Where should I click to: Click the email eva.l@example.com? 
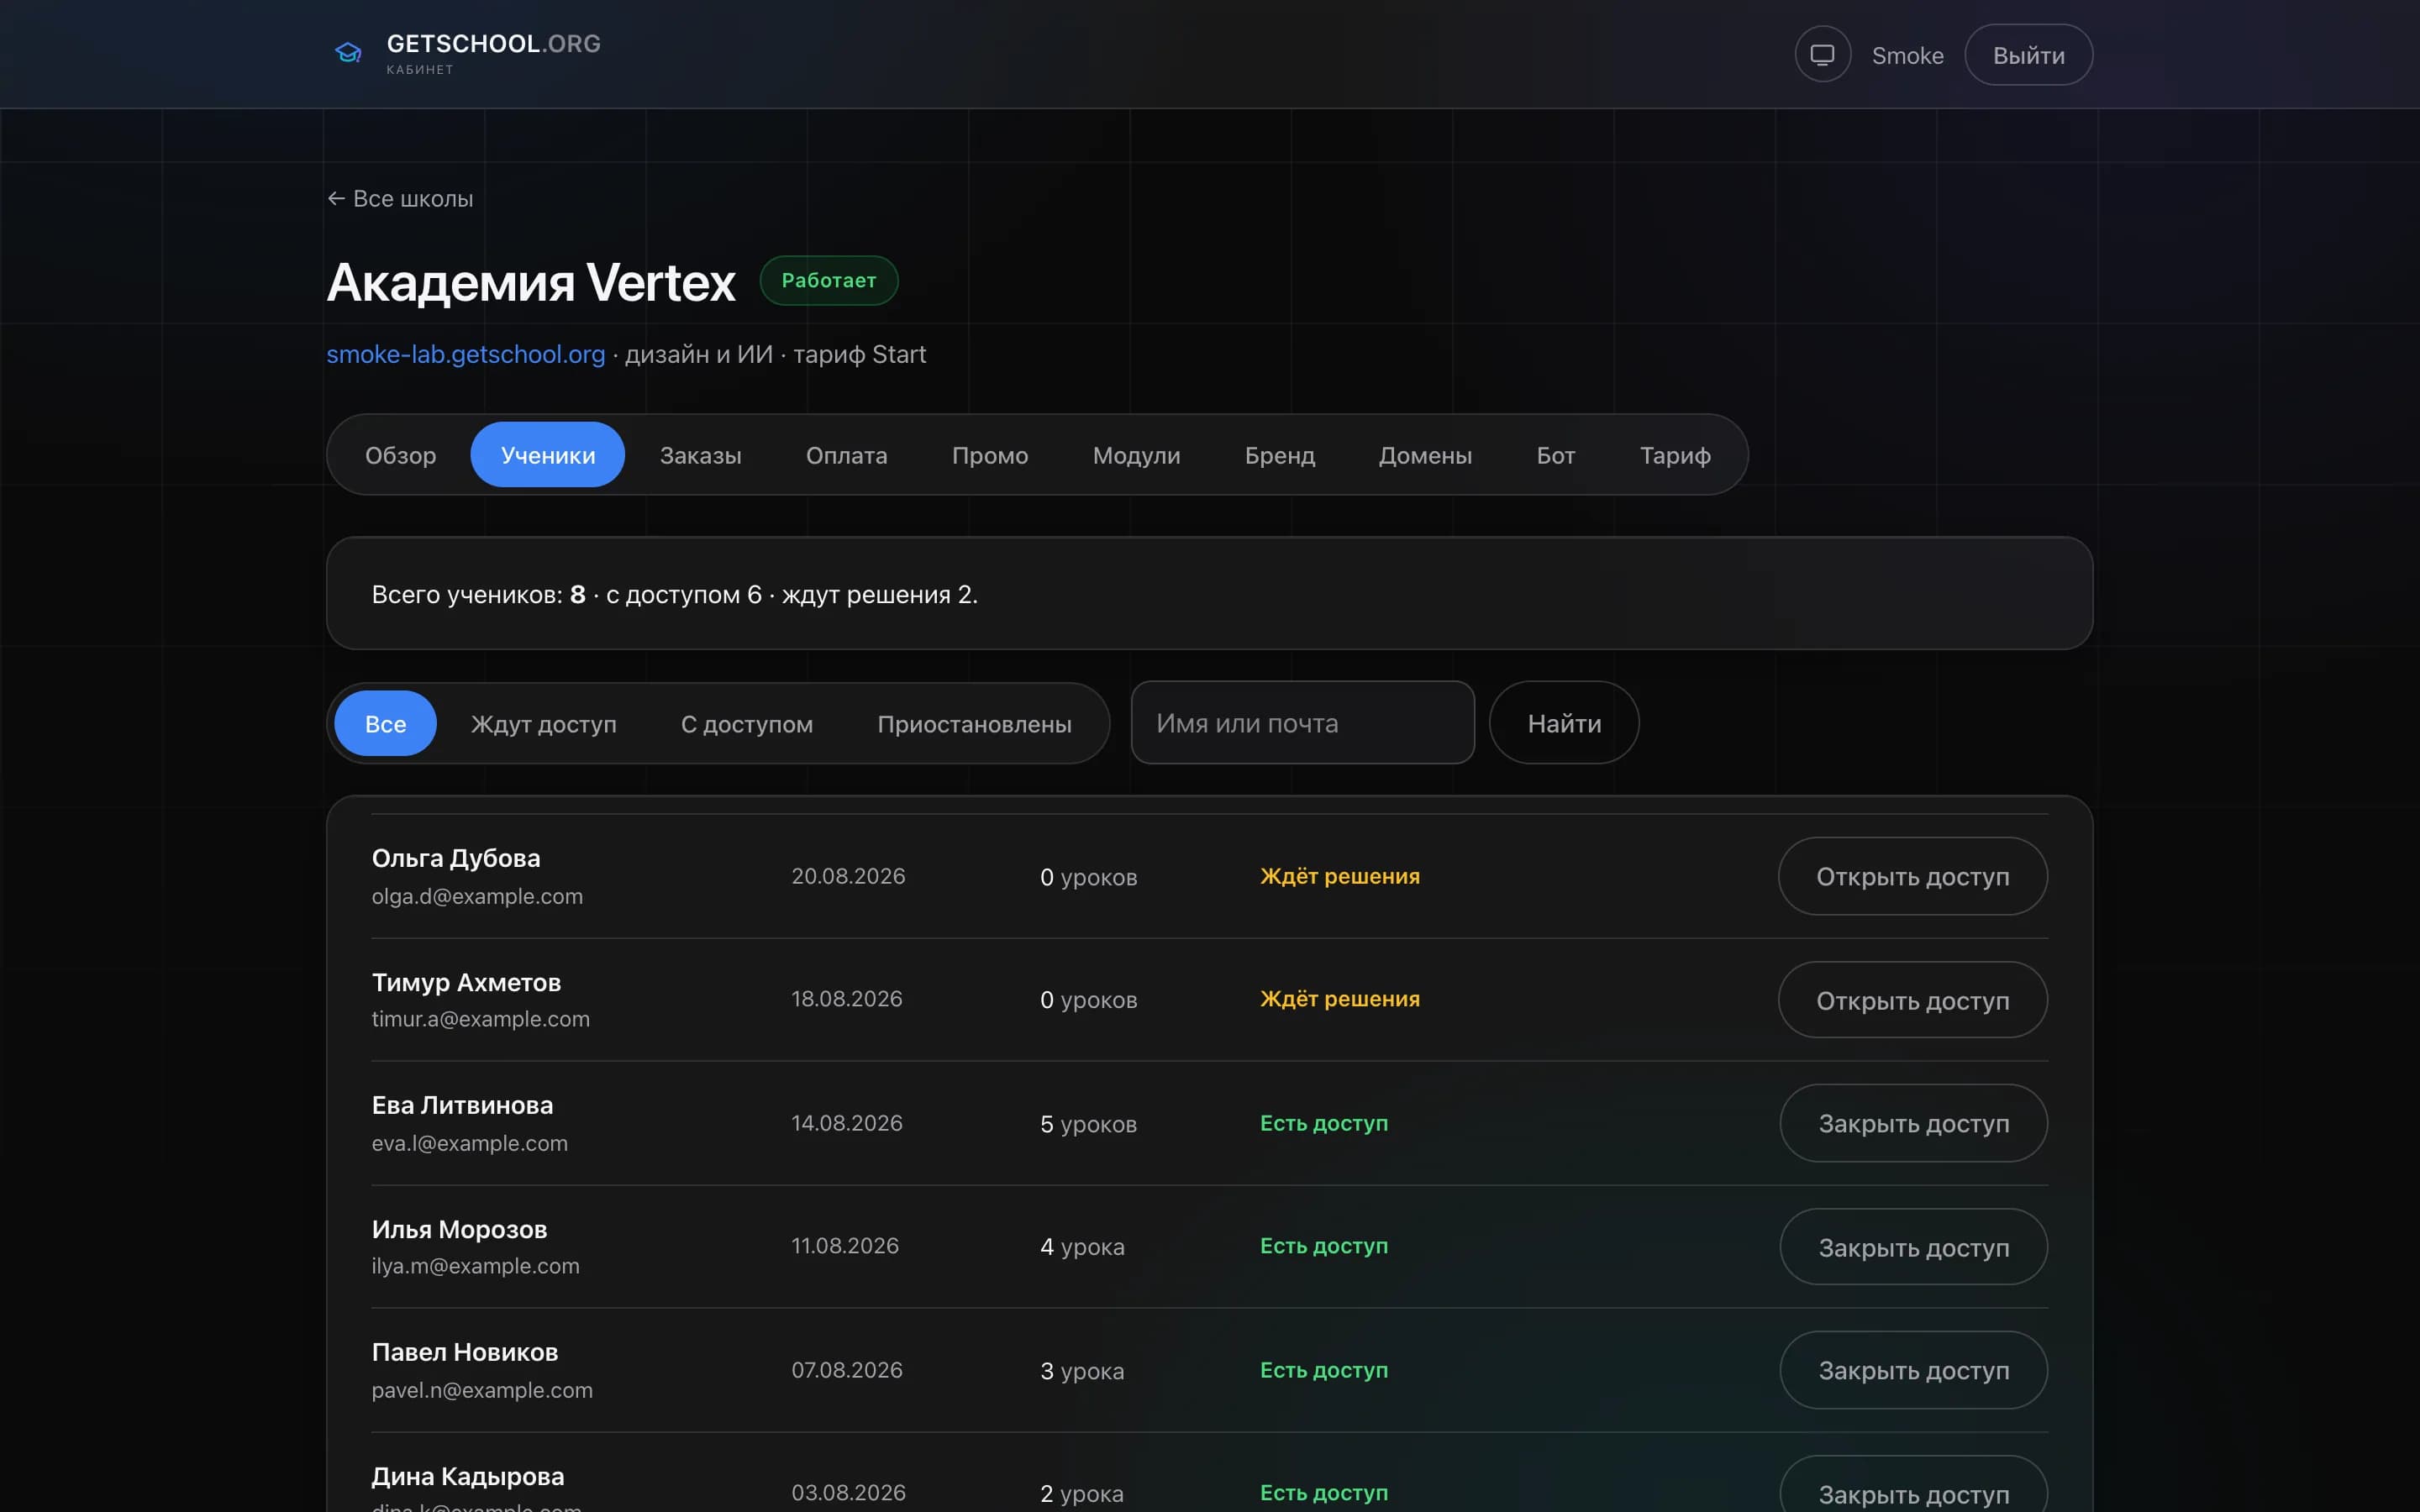point(470,1143)
